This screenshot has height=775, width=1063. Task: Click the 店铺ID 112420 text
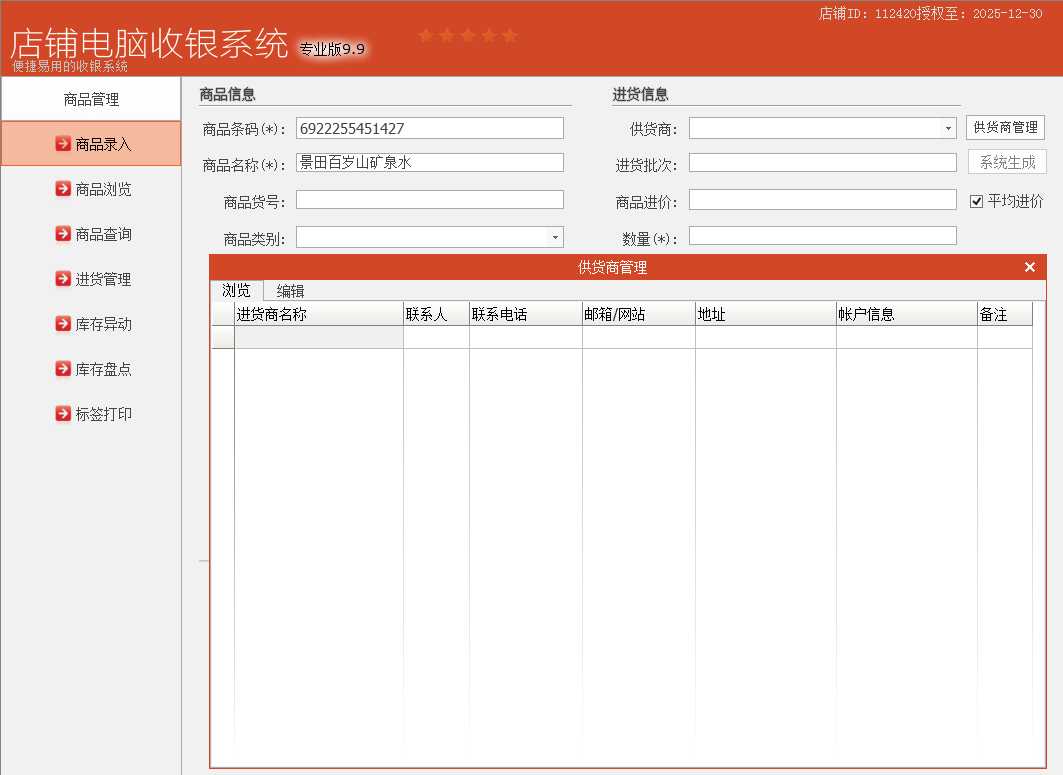click(x=868, y=14)
